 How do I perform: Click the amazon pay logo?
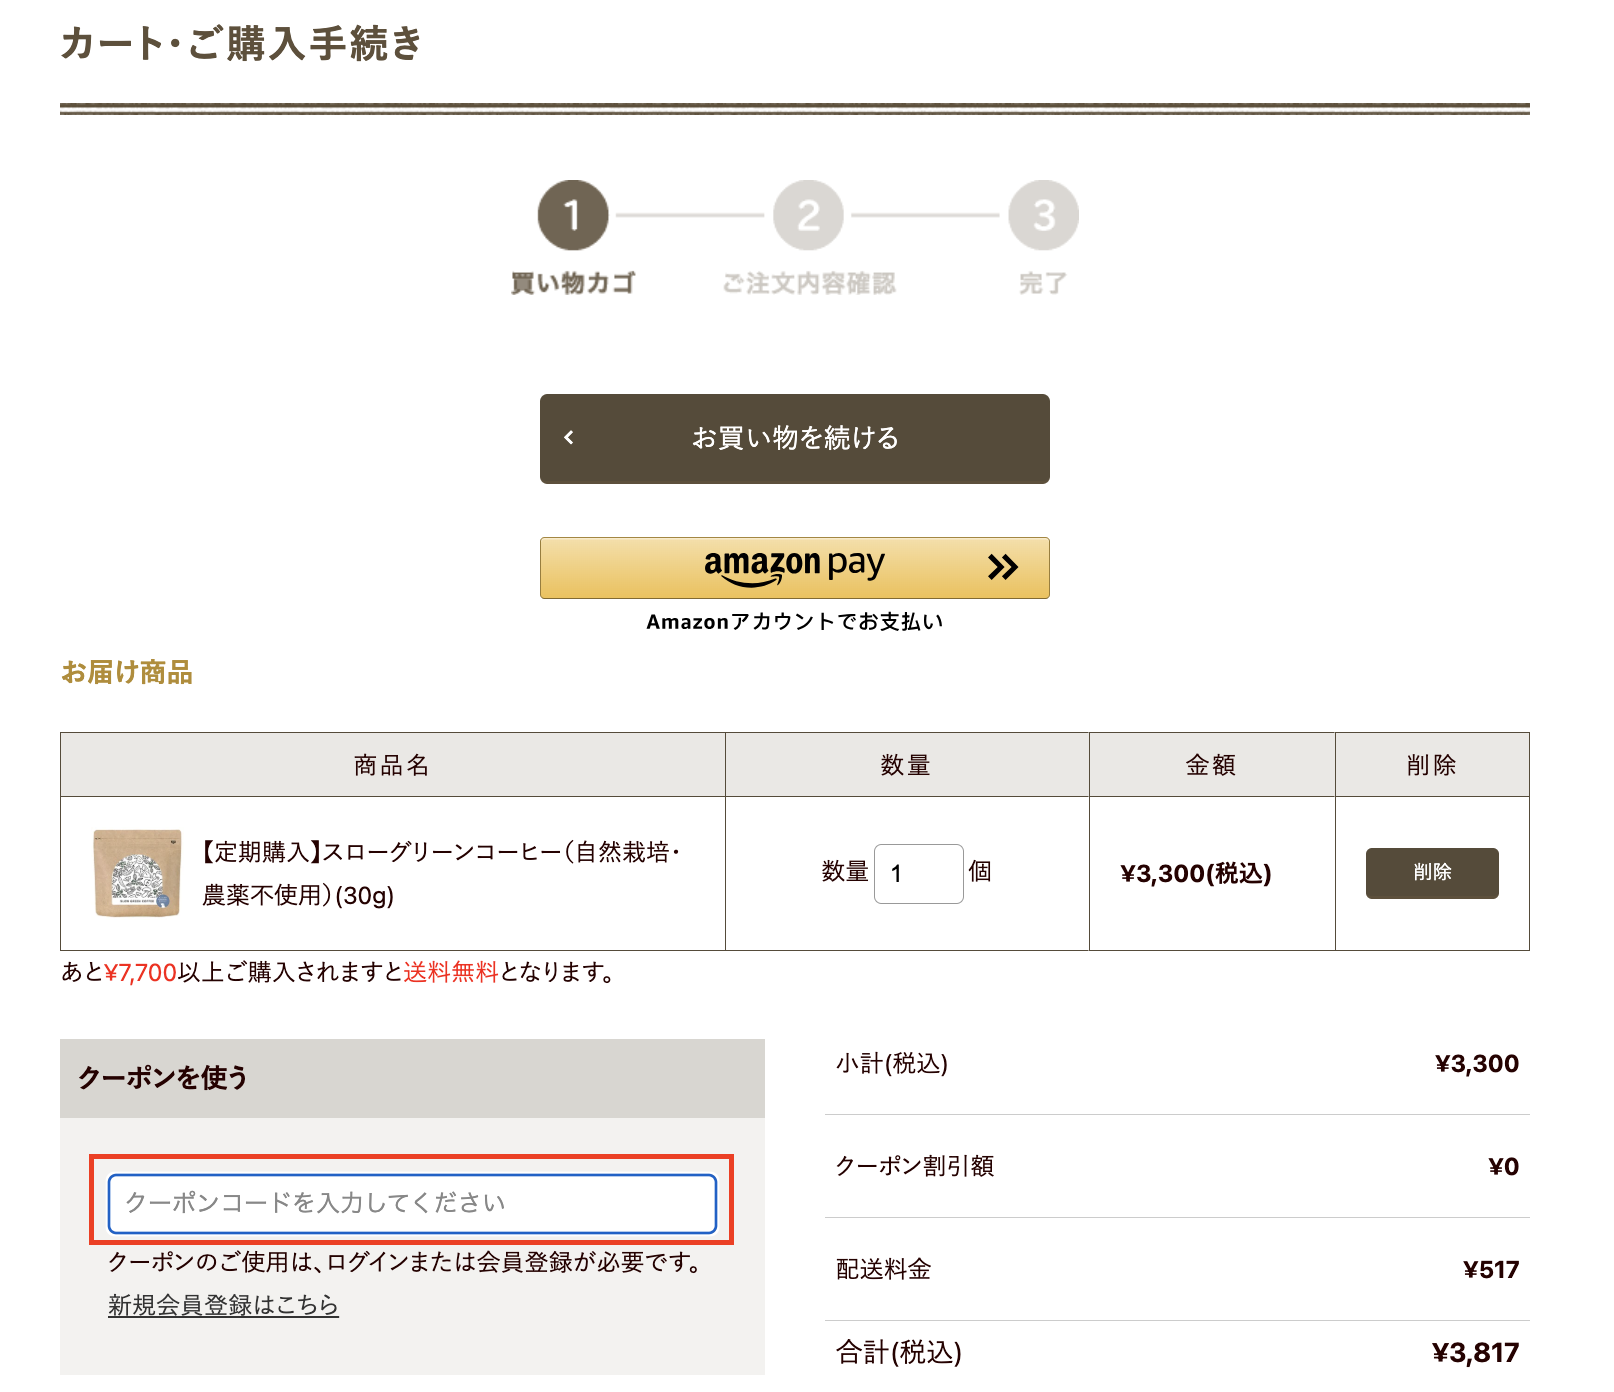794,566
